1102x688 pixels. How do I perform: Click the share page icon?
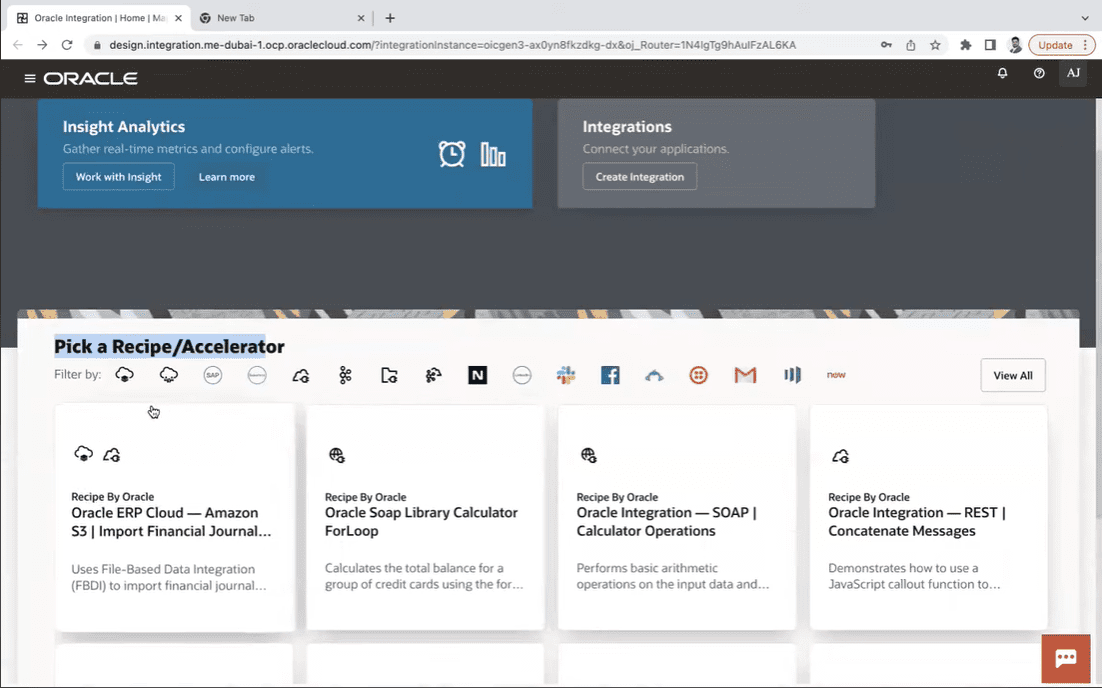(910, 45)
